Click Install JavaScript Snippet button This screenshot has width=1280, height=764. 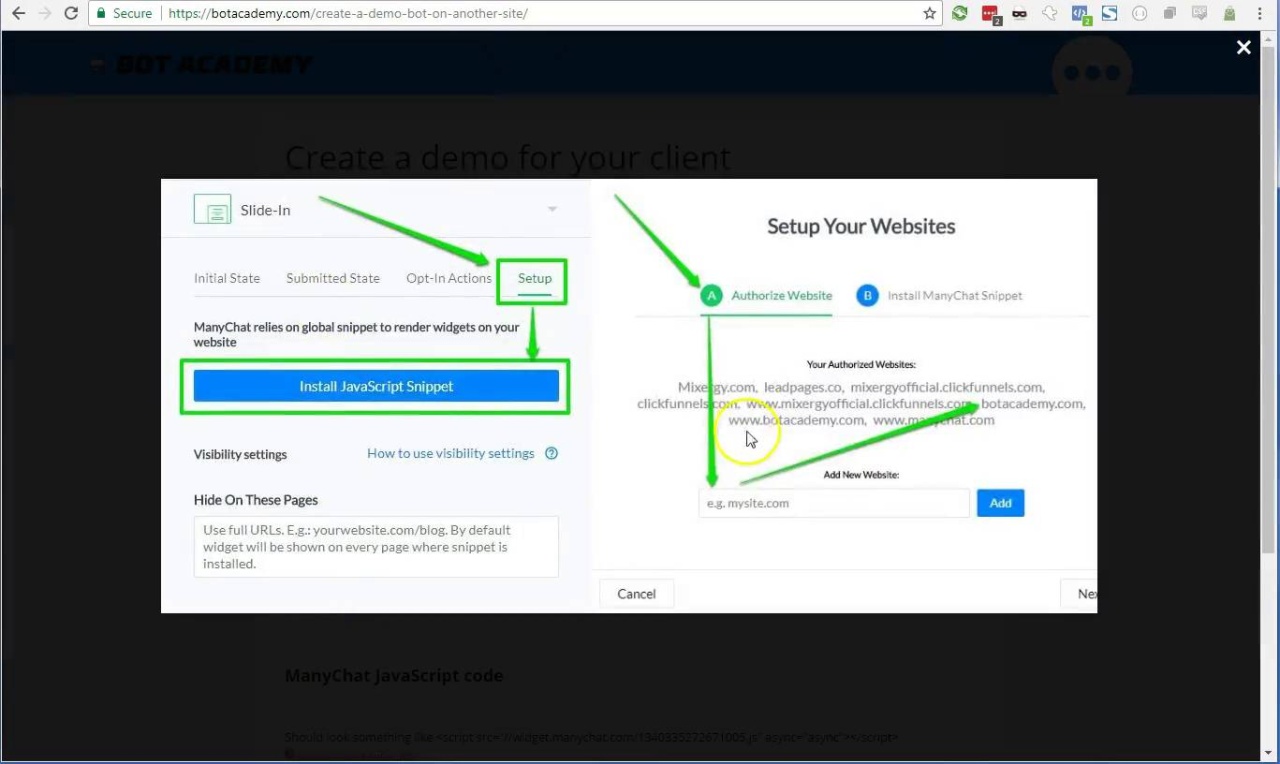(x=376, y=386)
